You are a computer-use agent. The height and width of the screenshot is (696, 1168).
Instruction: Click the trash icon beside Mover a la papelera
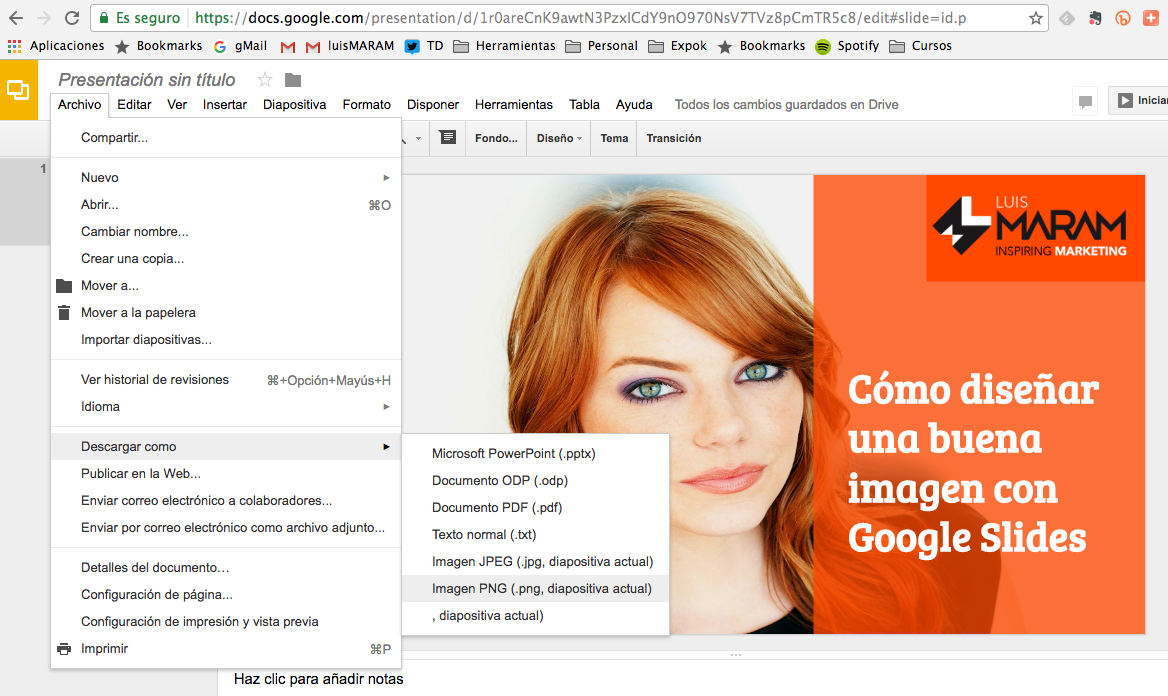click(65, 311)
